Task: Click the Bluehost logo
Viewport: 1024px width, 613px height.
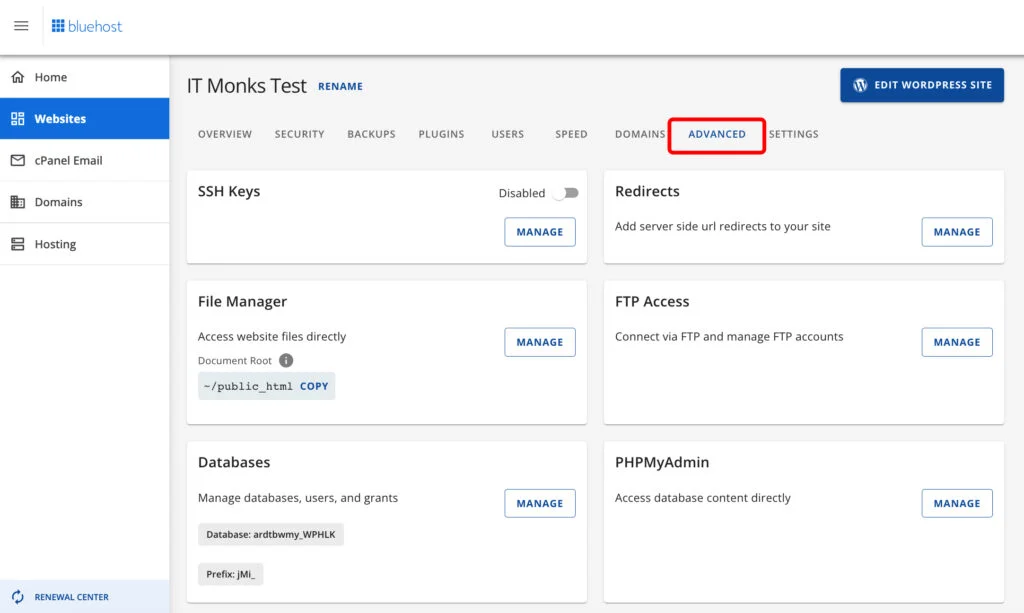Action: tap(87, 26)
